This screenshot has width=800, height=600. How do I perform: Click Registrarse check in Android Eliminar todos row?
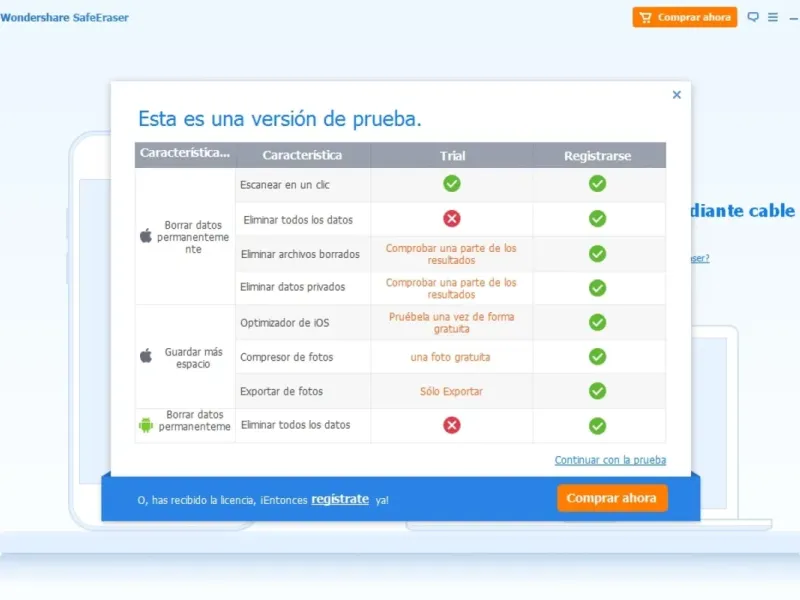click(597, 426)
